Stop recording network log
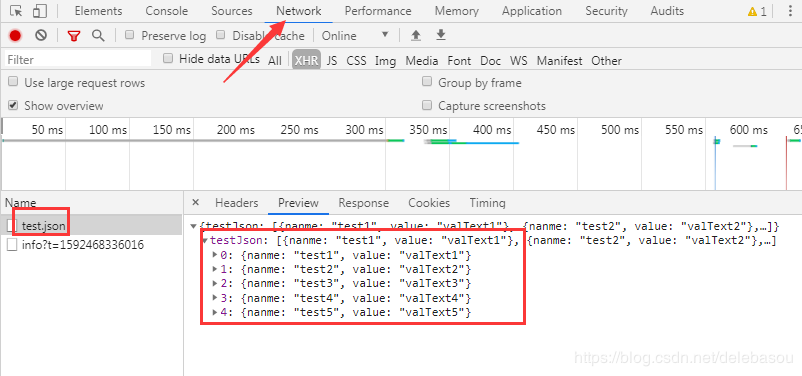This screenshot has height=376, width=802. coord(15,35)
